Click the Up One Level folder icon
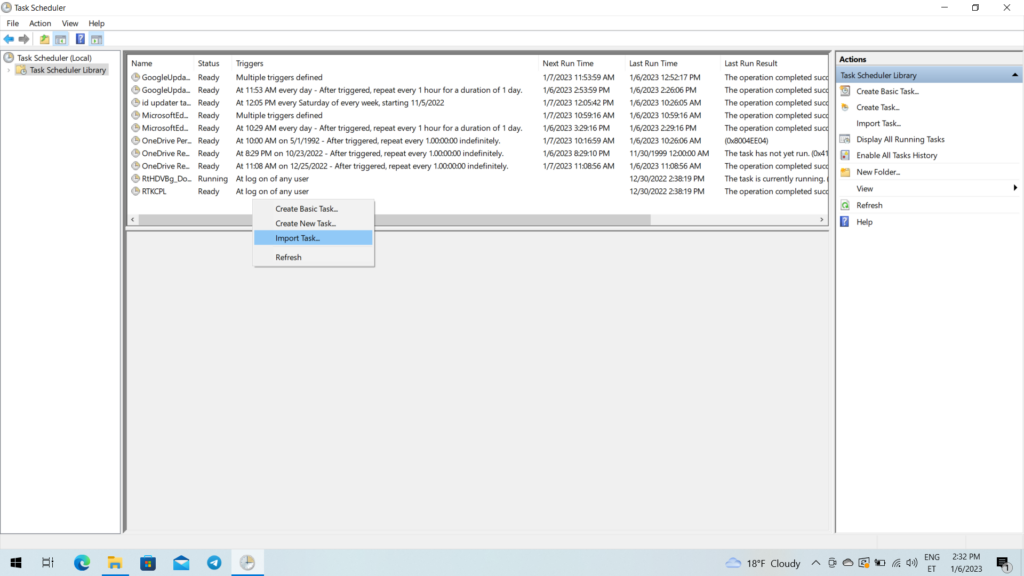The width and height of the screenshot is (1024, 576). (x=44, y=39)
